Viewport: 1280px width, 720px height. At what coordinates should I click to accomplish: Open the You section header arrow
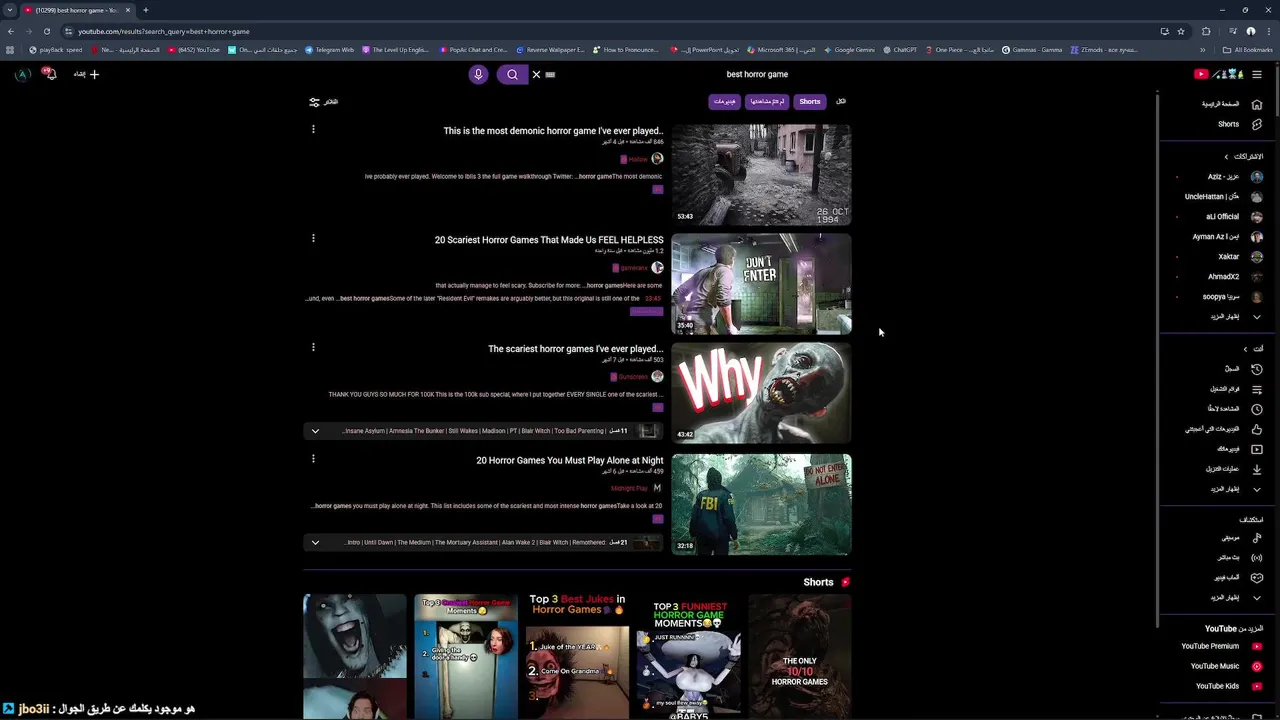[1245, 349]
